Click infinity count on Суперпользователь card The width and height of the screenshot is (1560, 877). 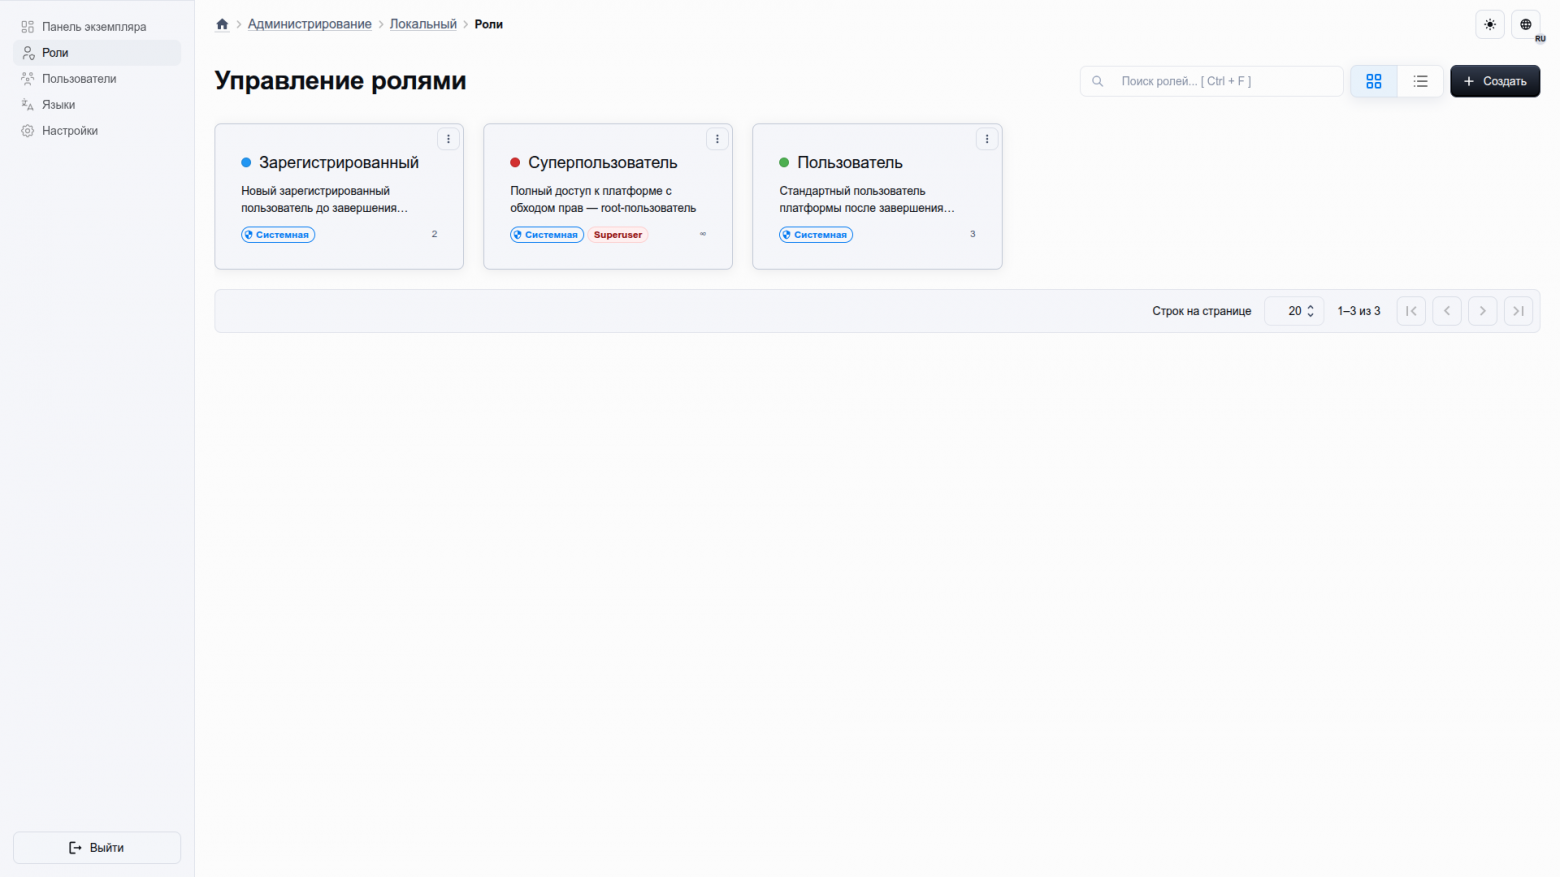pyautogui.click(x=703, y=234)
